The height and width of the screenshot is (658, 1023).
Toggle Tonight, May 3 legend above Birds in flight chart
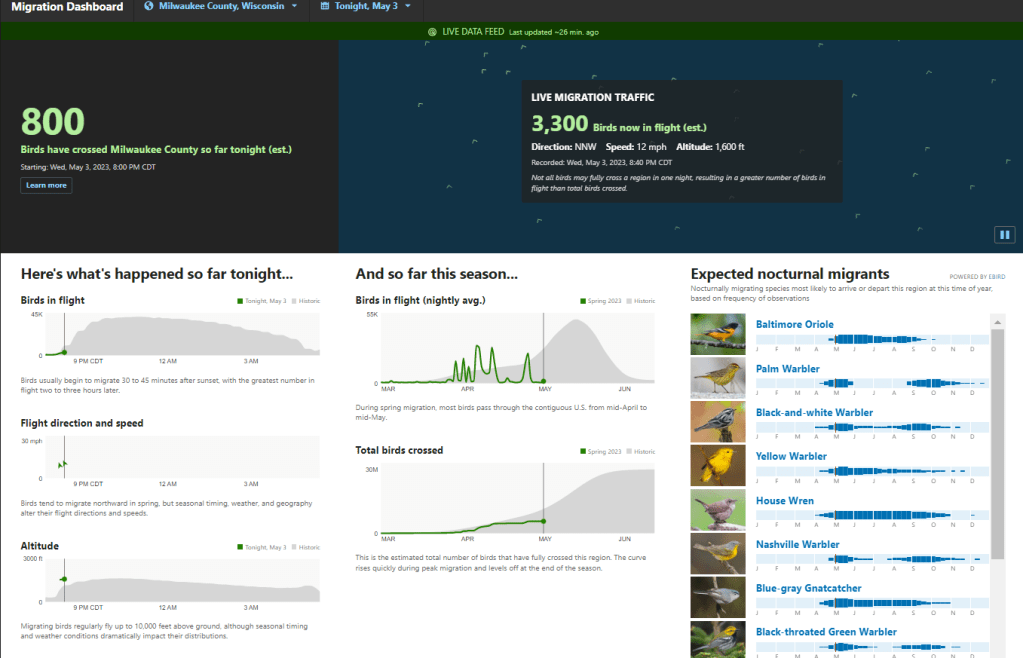coord(262,300)
